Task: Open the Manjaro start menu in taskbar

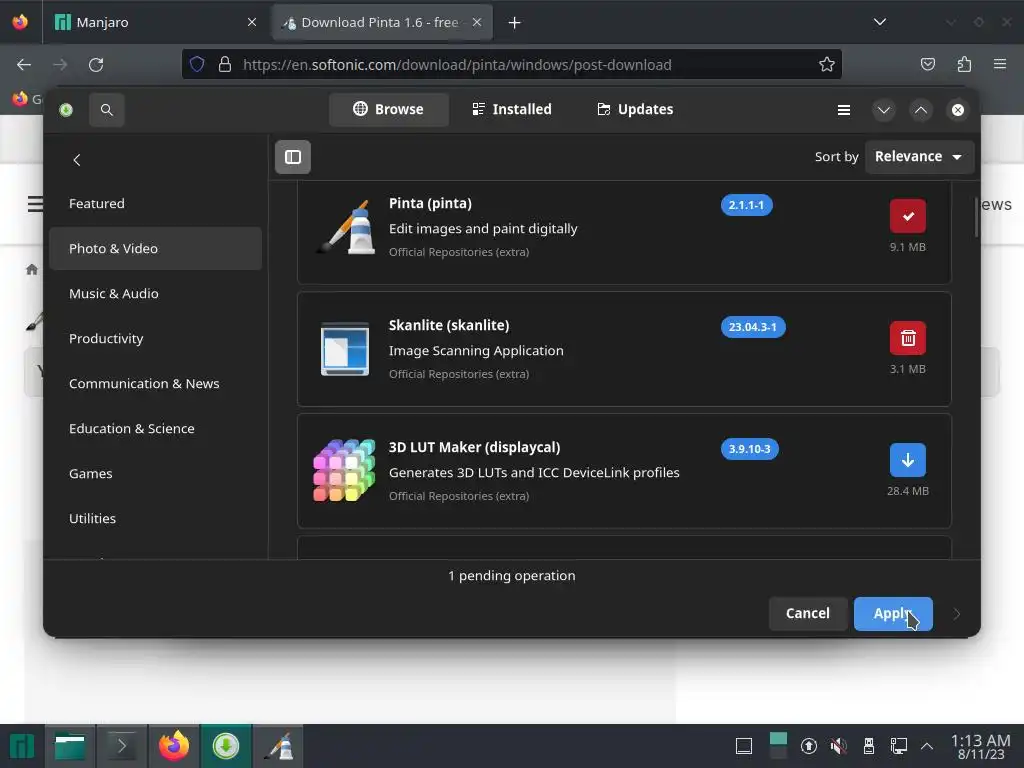Action: (22, 746)
